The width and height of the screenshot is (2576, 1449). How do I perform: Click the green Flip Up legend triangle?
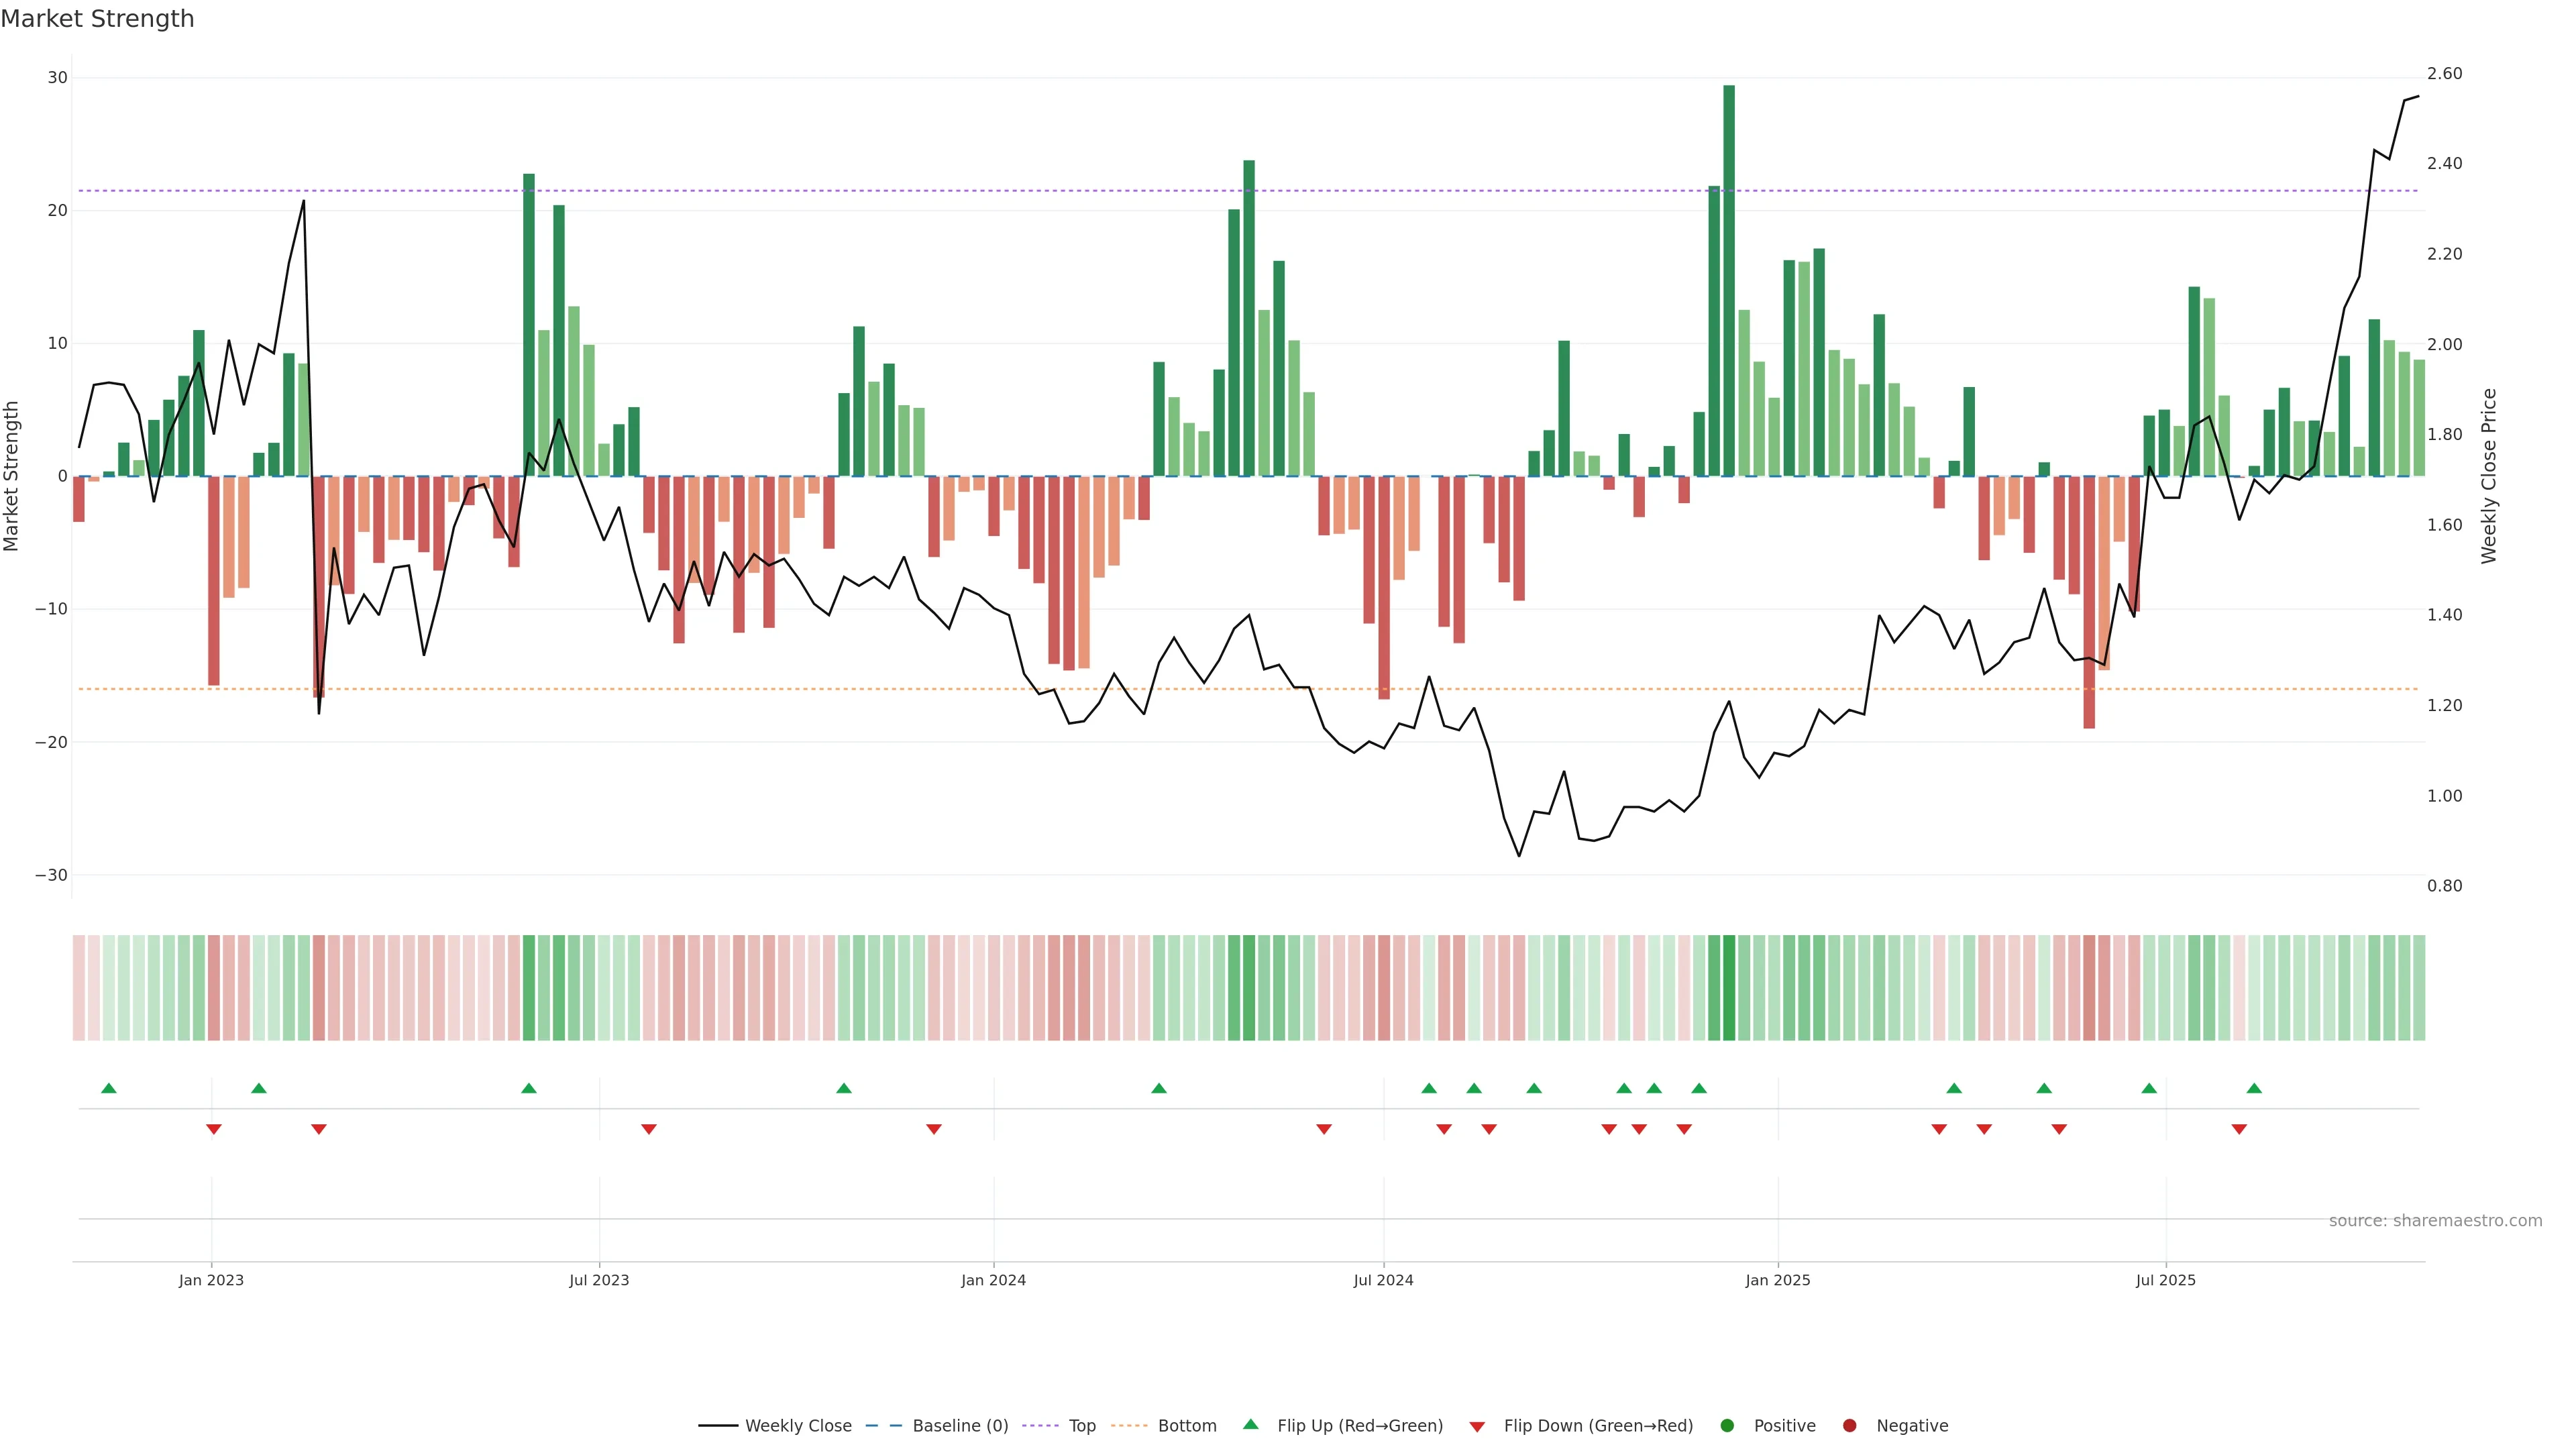[x=1250, y=1424]
